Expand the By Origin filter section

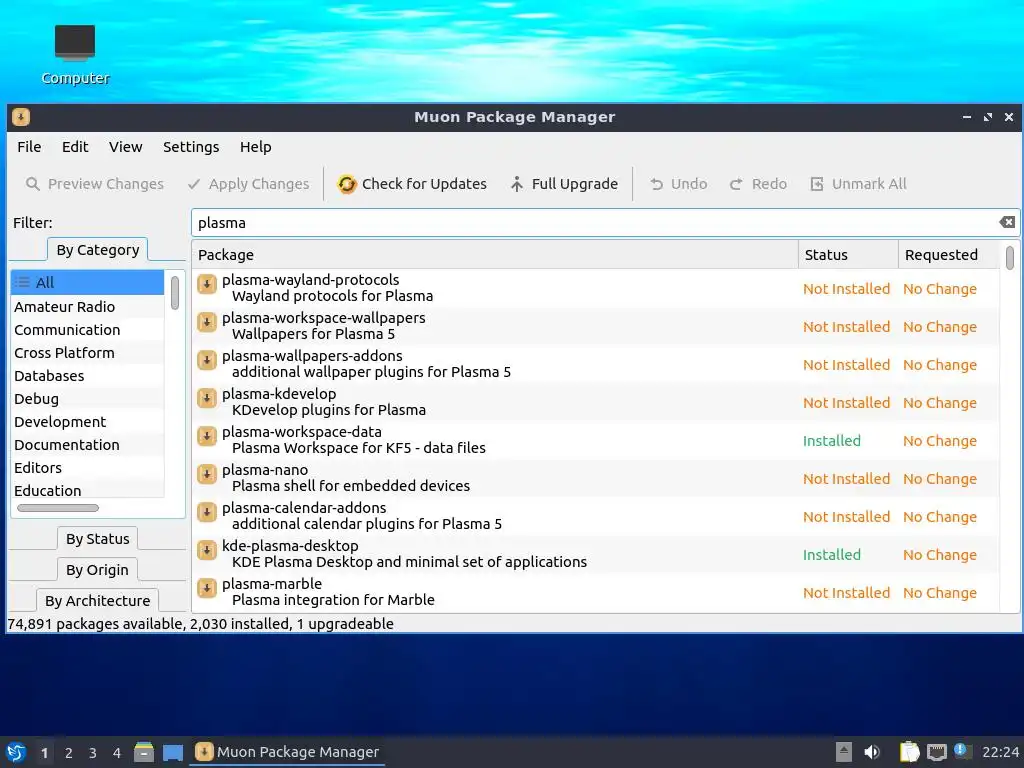tap(97, 569)
